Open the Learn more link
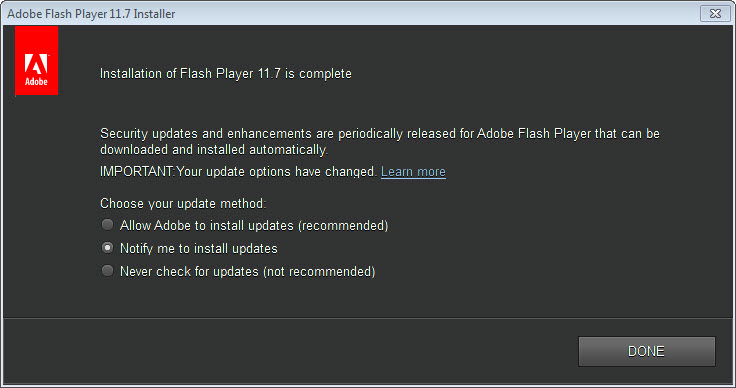The image size is (736, 388). pos(413,172)
